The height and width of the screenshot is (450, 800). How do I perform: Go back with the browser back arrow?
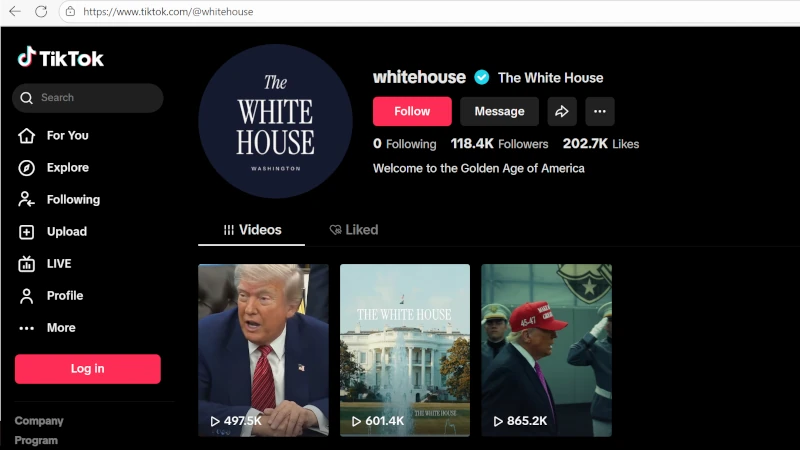pyautogui.click(x=15, y=11)
